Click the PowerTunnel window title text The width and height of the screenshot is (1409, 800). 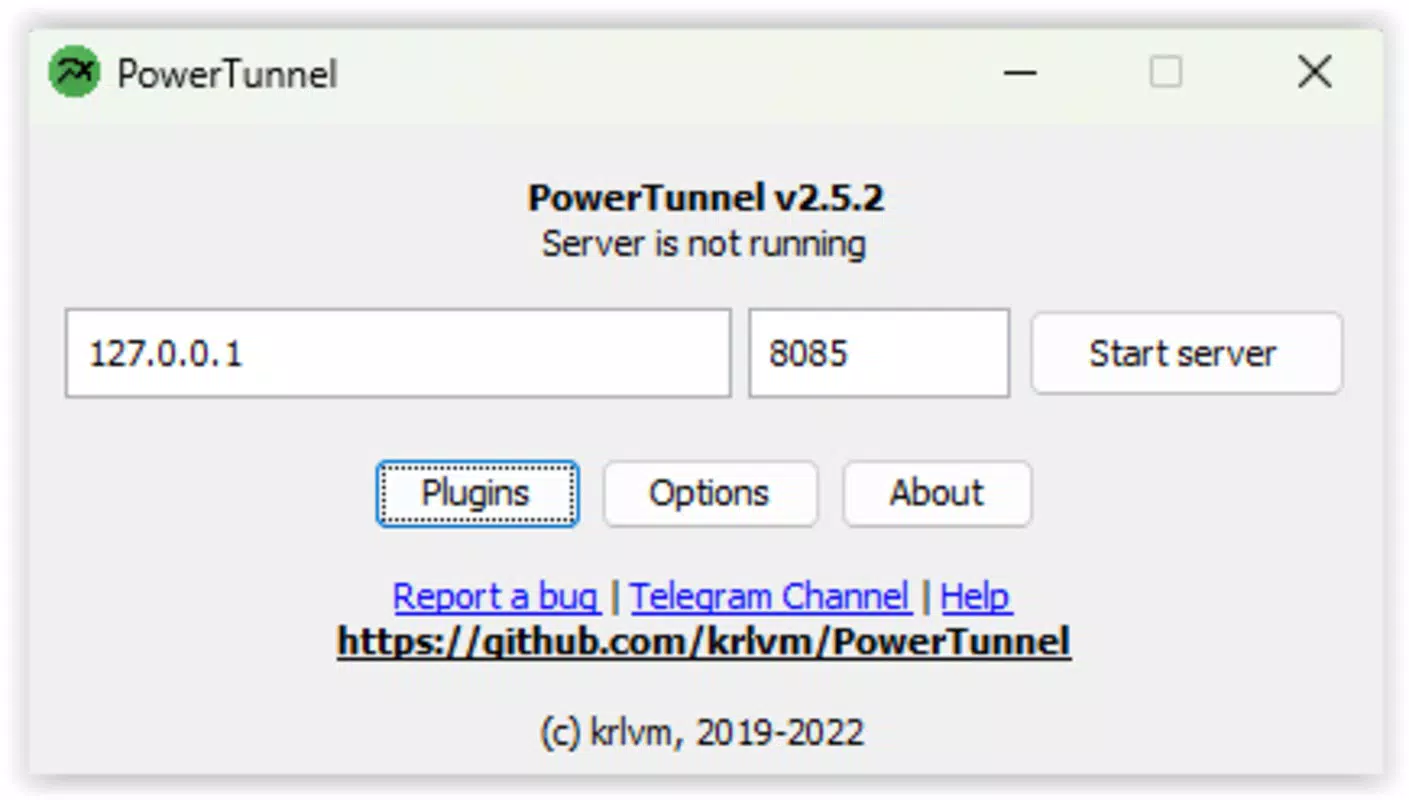coord(227,74)
